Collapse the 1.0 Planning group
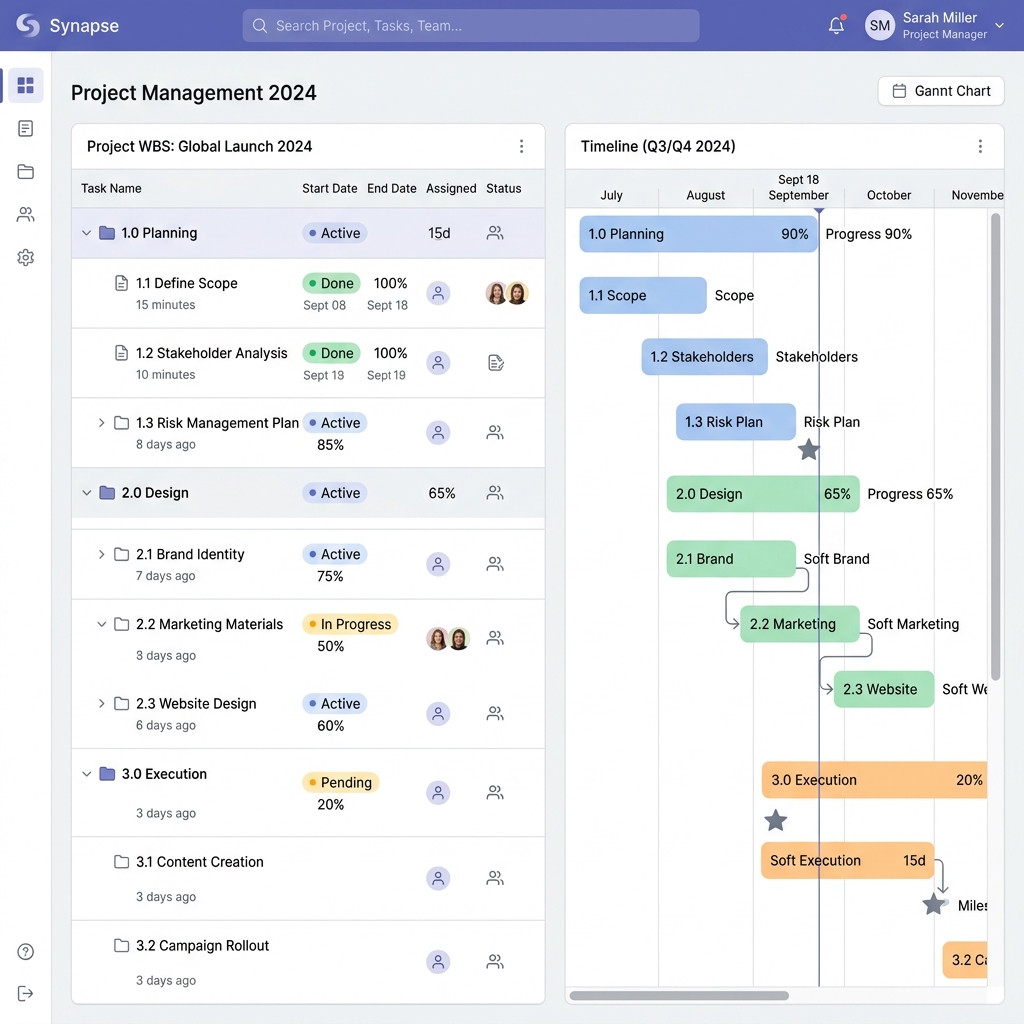1024x1024 pixels. coord(86,233)
